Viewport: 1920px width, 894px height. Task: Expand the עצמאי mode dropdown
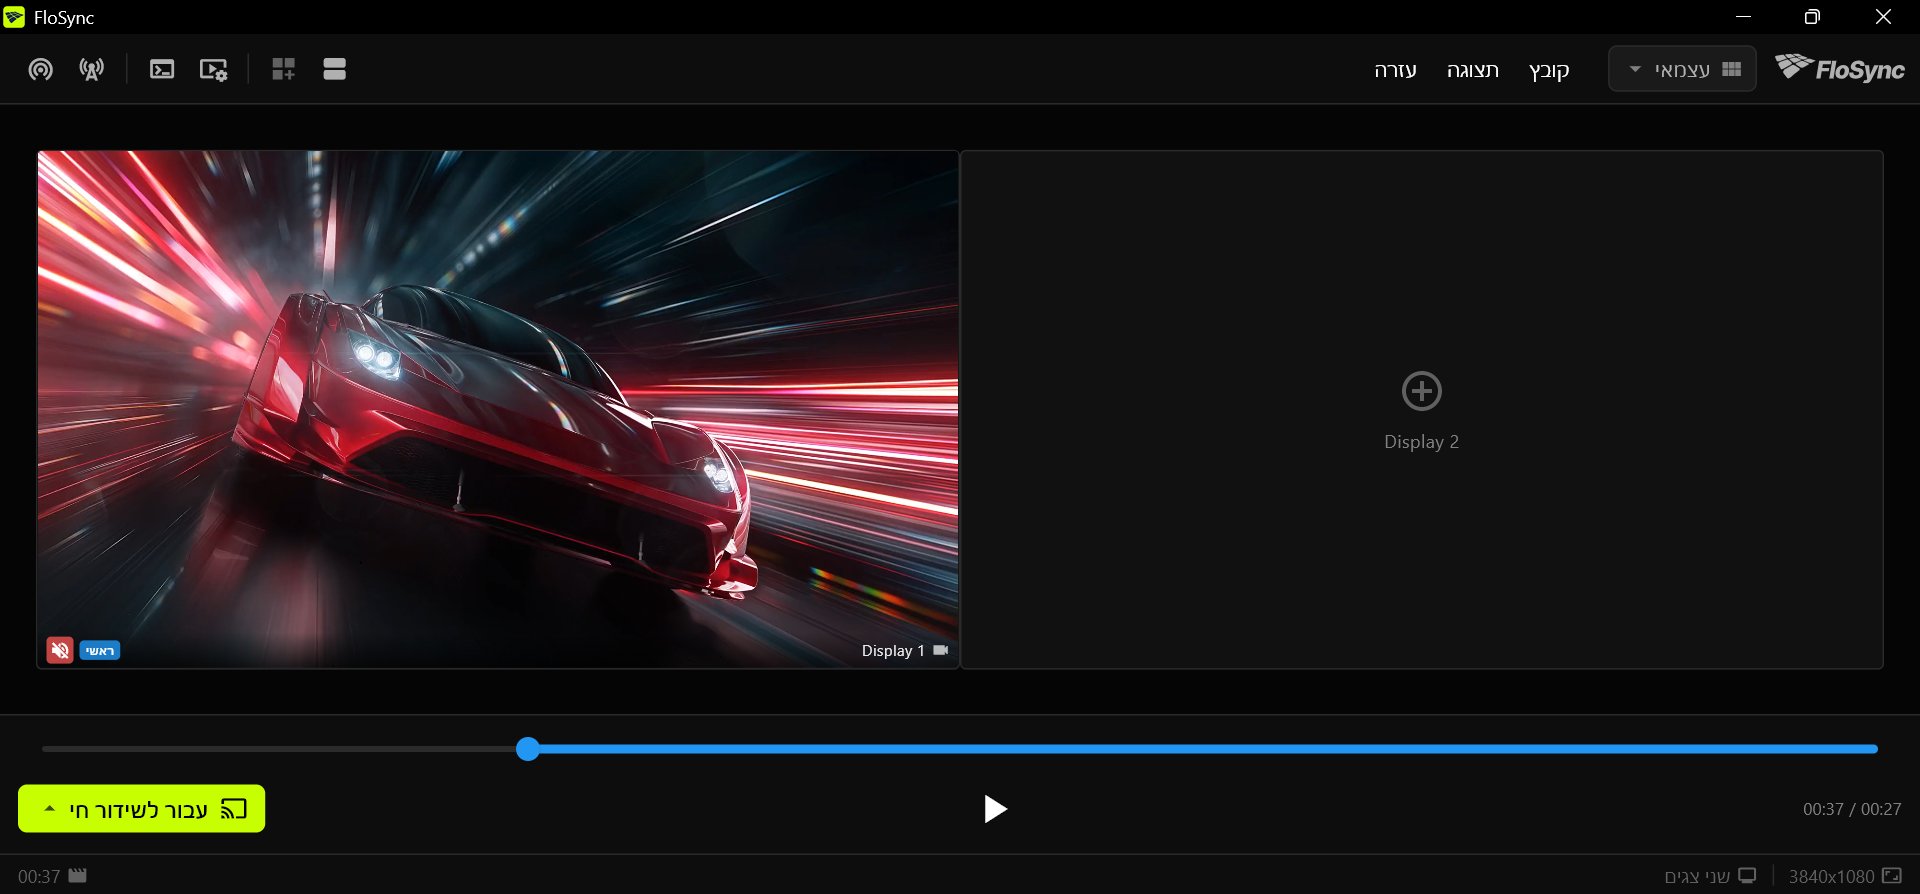(1682, 69)
